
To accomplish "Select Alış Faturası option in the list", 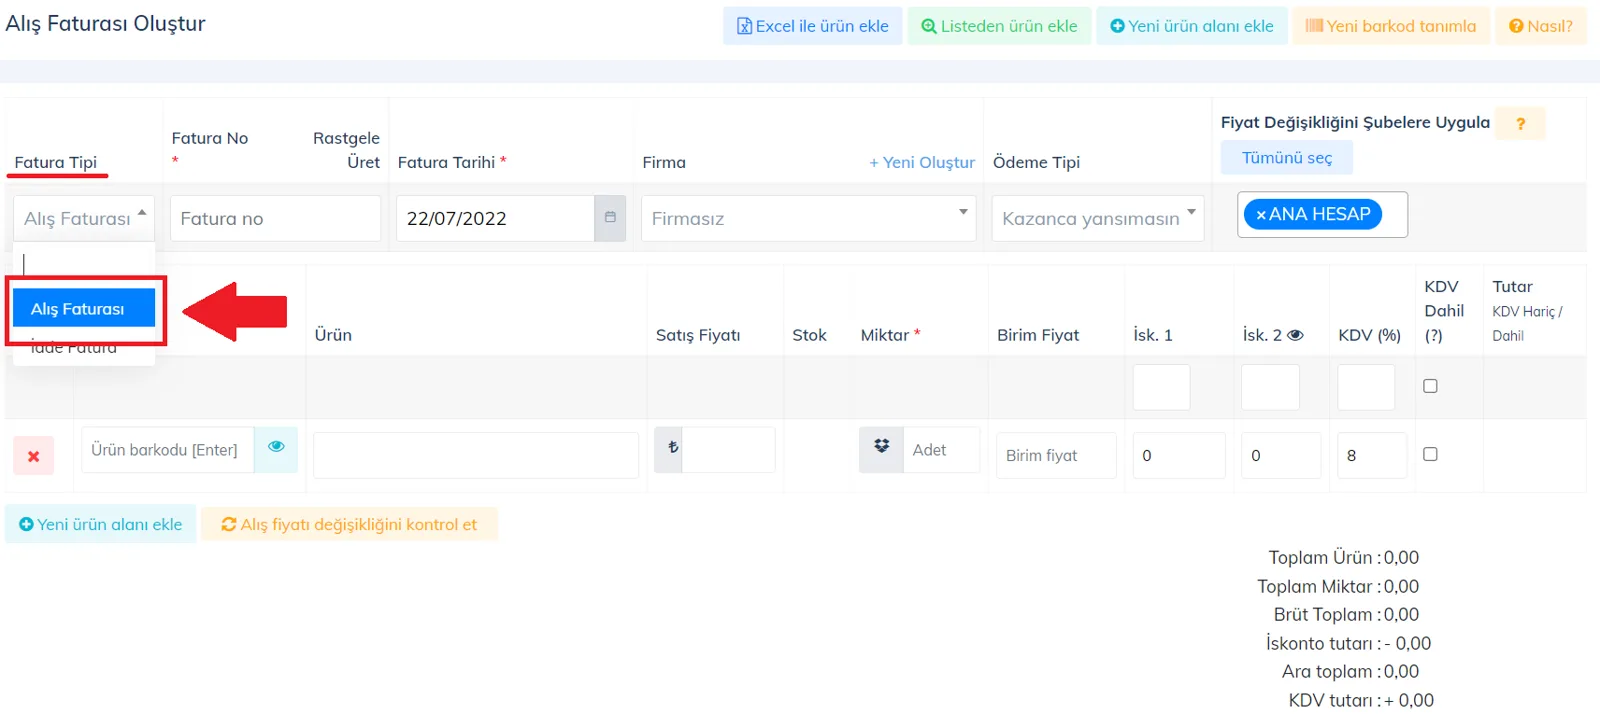I will (x=84, y=309).
